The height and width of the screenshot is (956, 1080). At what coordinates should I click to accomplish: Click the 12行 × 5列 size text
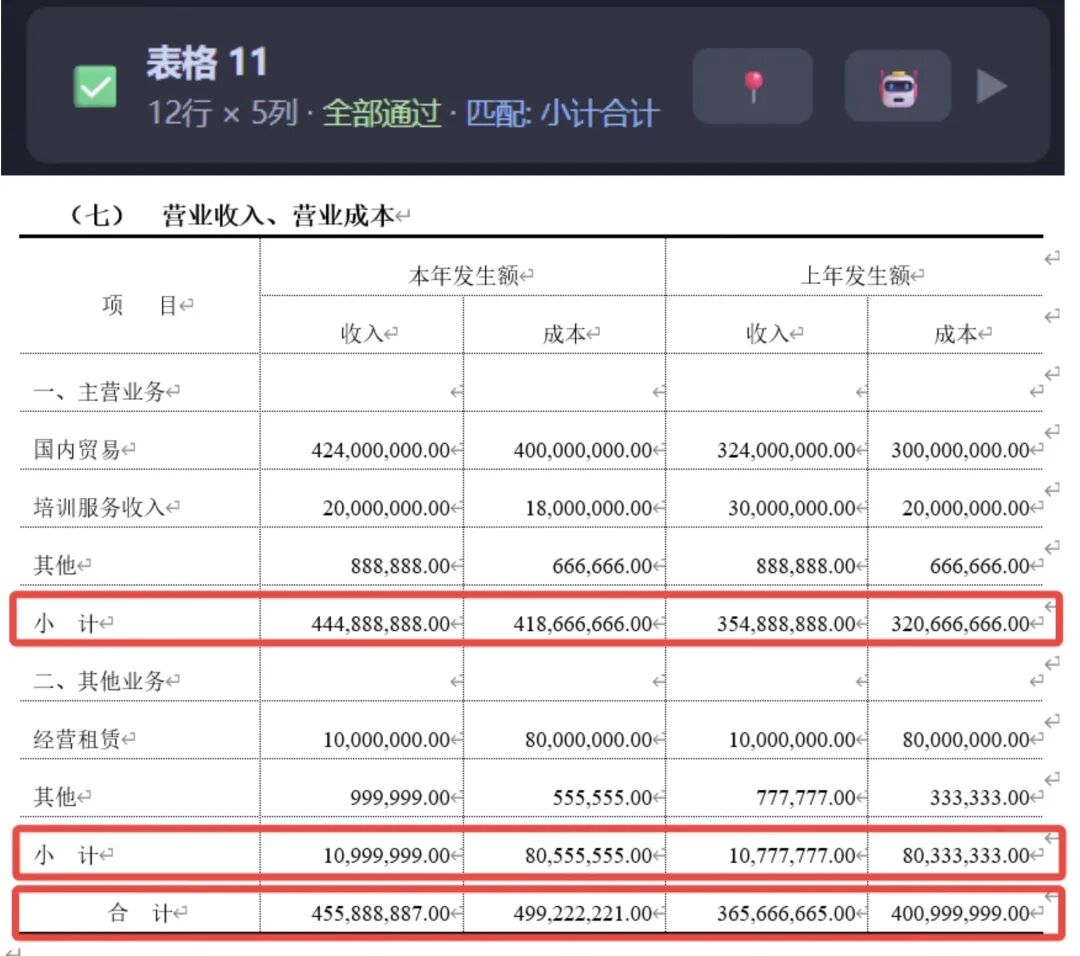tap(222, 113)
